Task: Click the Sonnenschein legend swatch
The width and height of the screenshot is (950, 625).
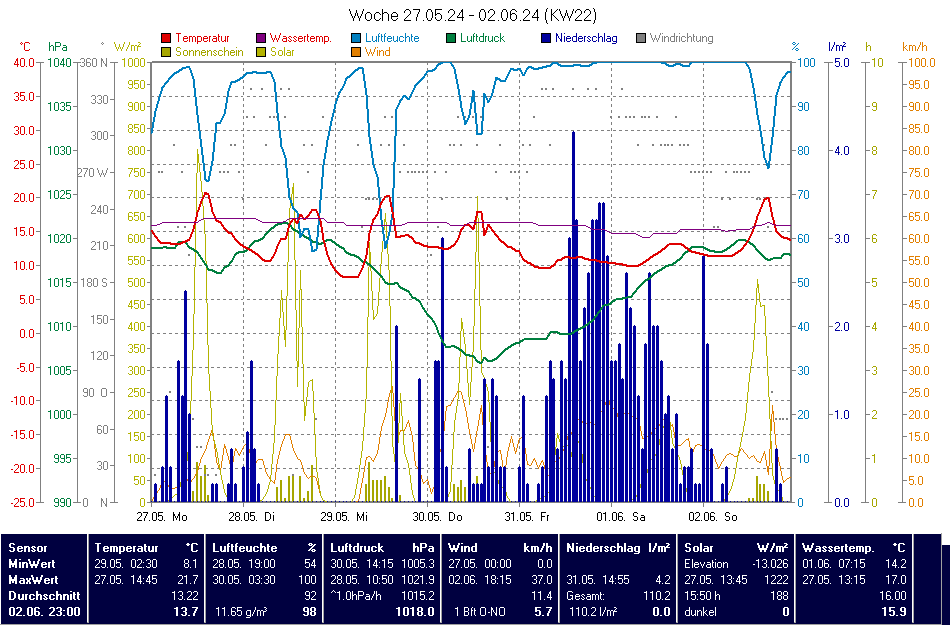Action: point(166,51)
